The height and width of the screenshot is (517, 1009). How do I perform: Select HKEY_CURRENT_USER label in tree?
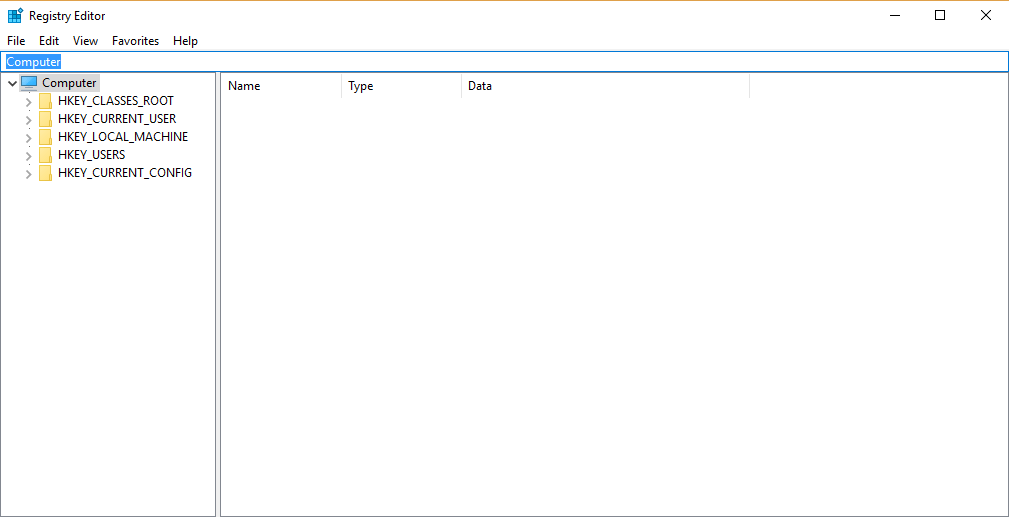point(117,119)
